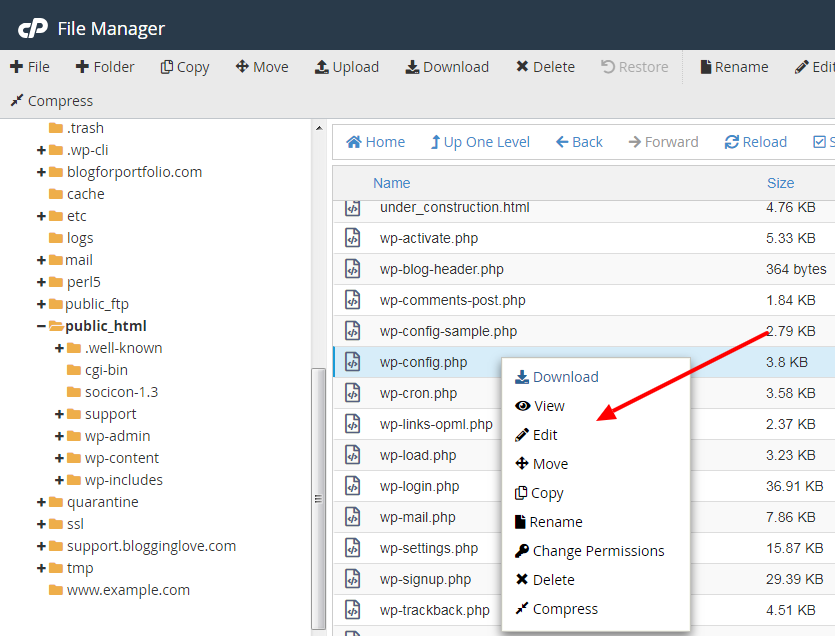Choose View in the context menu
Screen dimensions: 835x636
click(548, 406)
